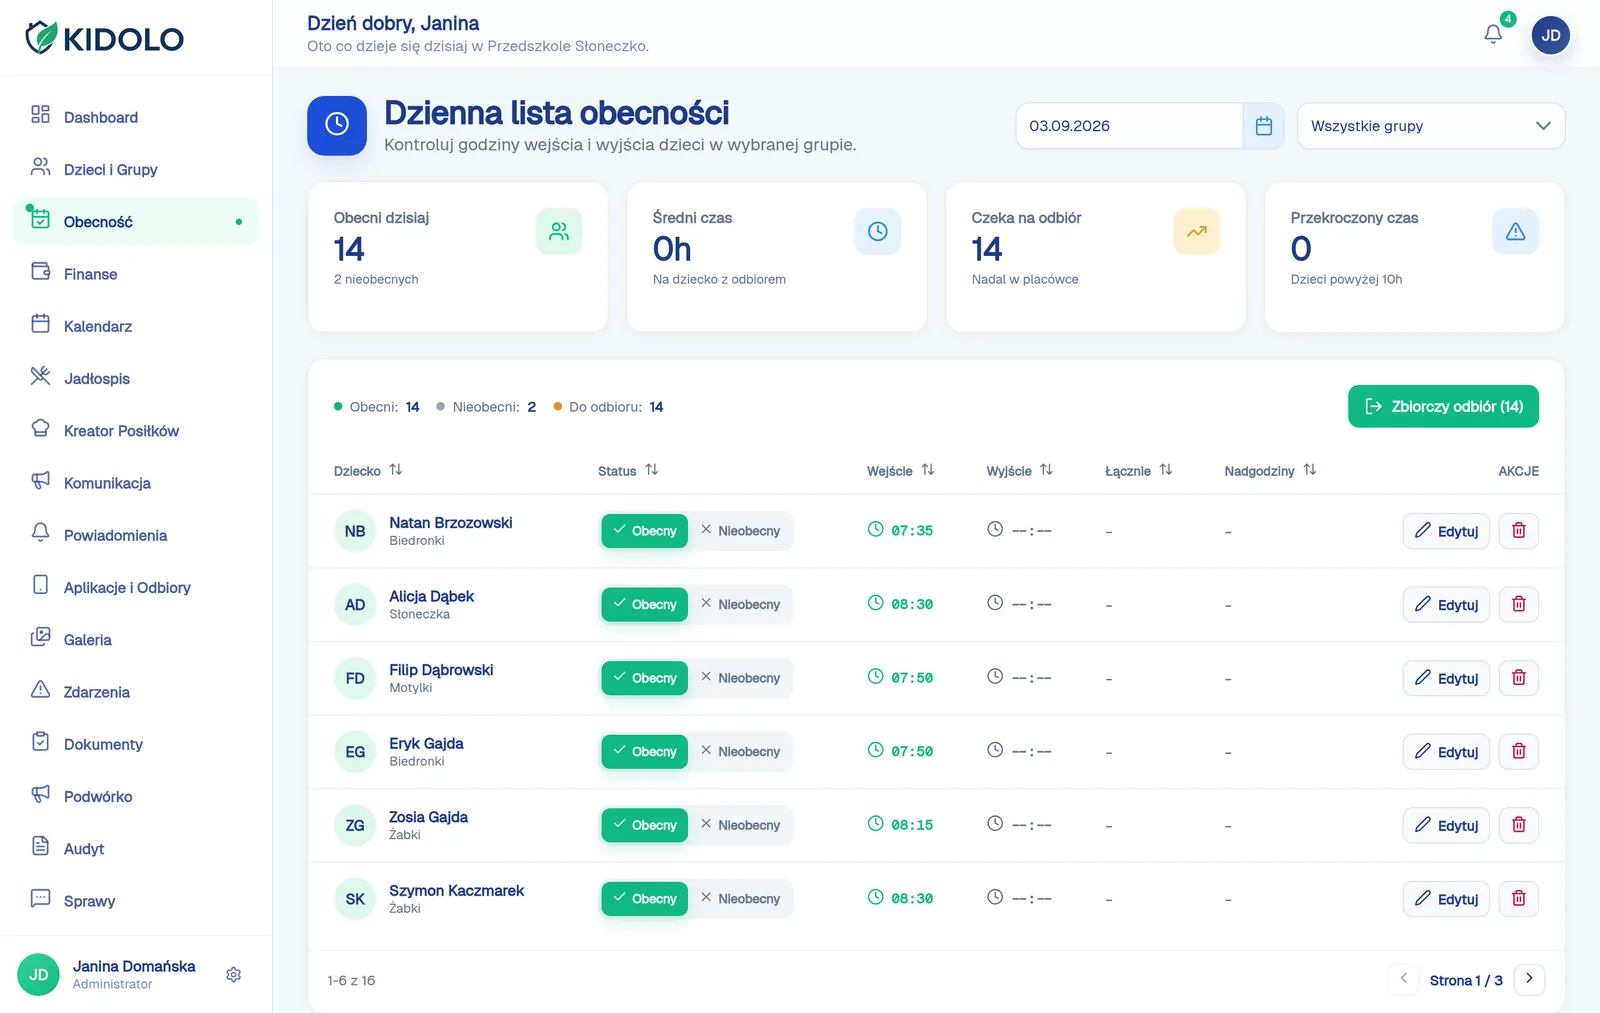Click Edytuj in Szymon Kaczmarek row
This screenshot has height=1013, width=1600.
tap(1446, 899)
